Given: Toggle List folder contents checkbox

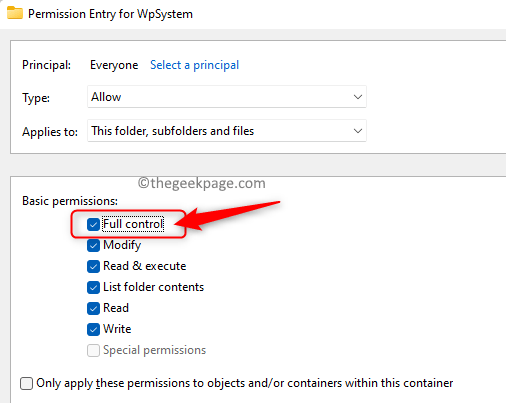Looking at the screenshot, I should 93,287.
